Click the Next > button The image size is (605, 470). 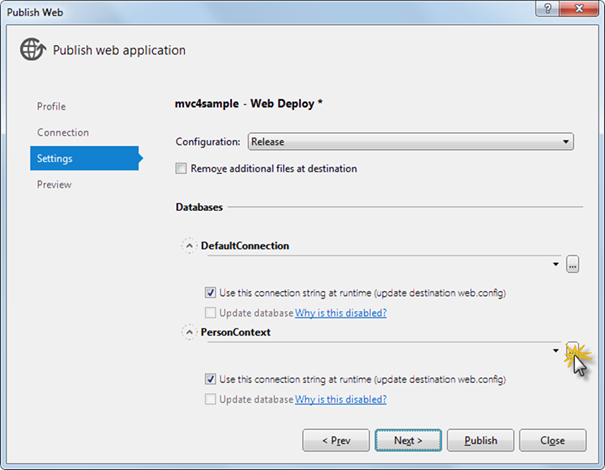tap(408, 440)
